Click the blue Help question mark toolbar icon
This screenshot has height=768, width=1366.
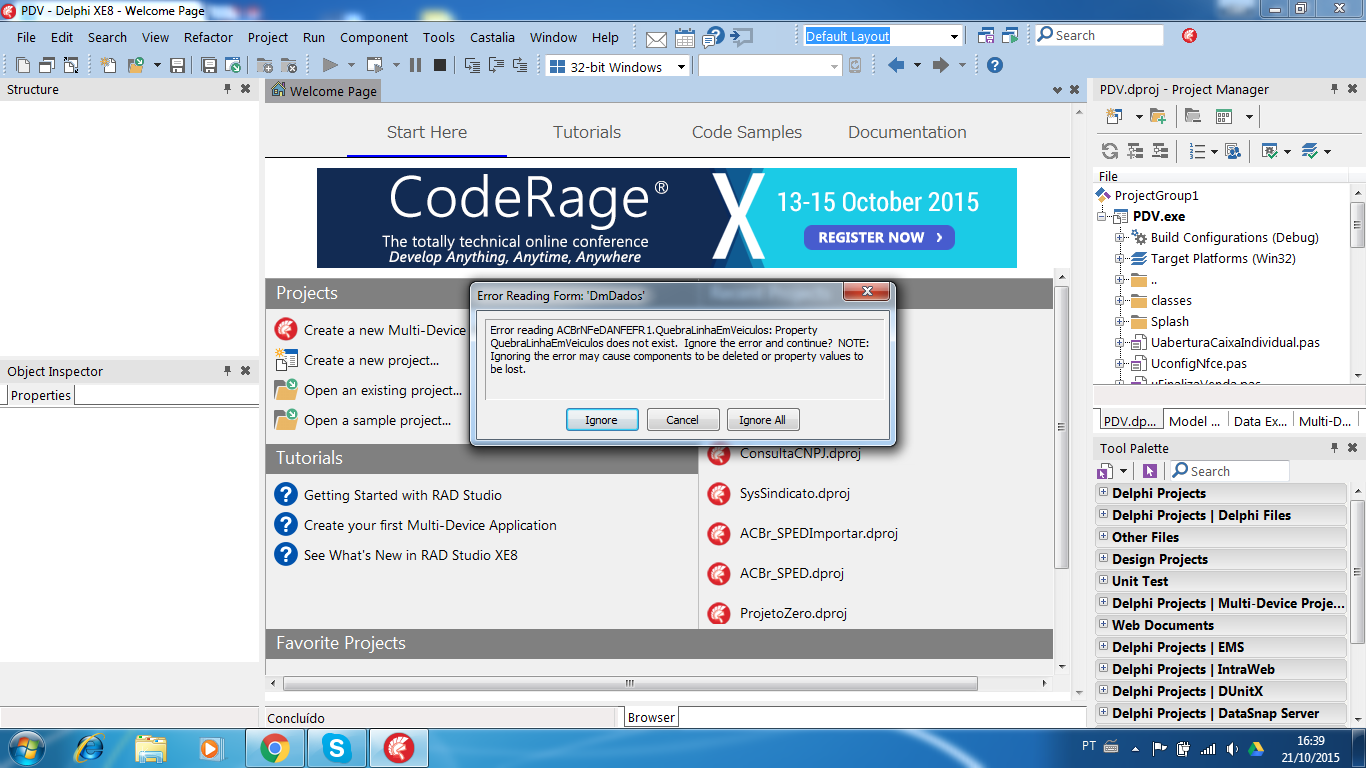(994, 65)
